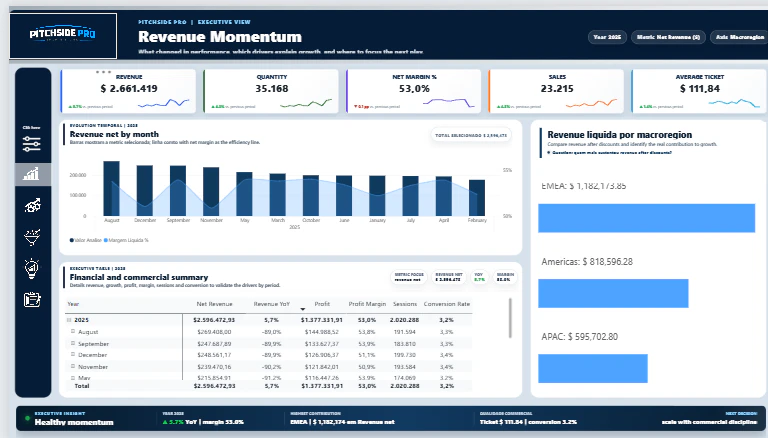Image resolution: width=768 pixels, height=438 pixels.
Task: Click the 'Financial and commercial summary' title
Action: [139, 277]
